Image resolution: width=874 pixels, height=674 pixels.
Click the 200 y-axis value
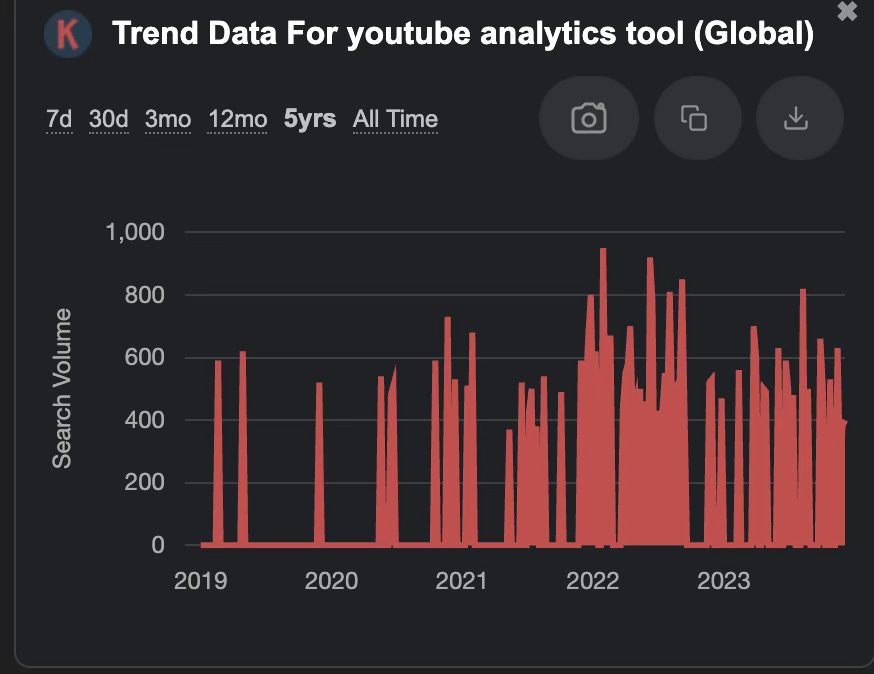[x=145, y=482]
